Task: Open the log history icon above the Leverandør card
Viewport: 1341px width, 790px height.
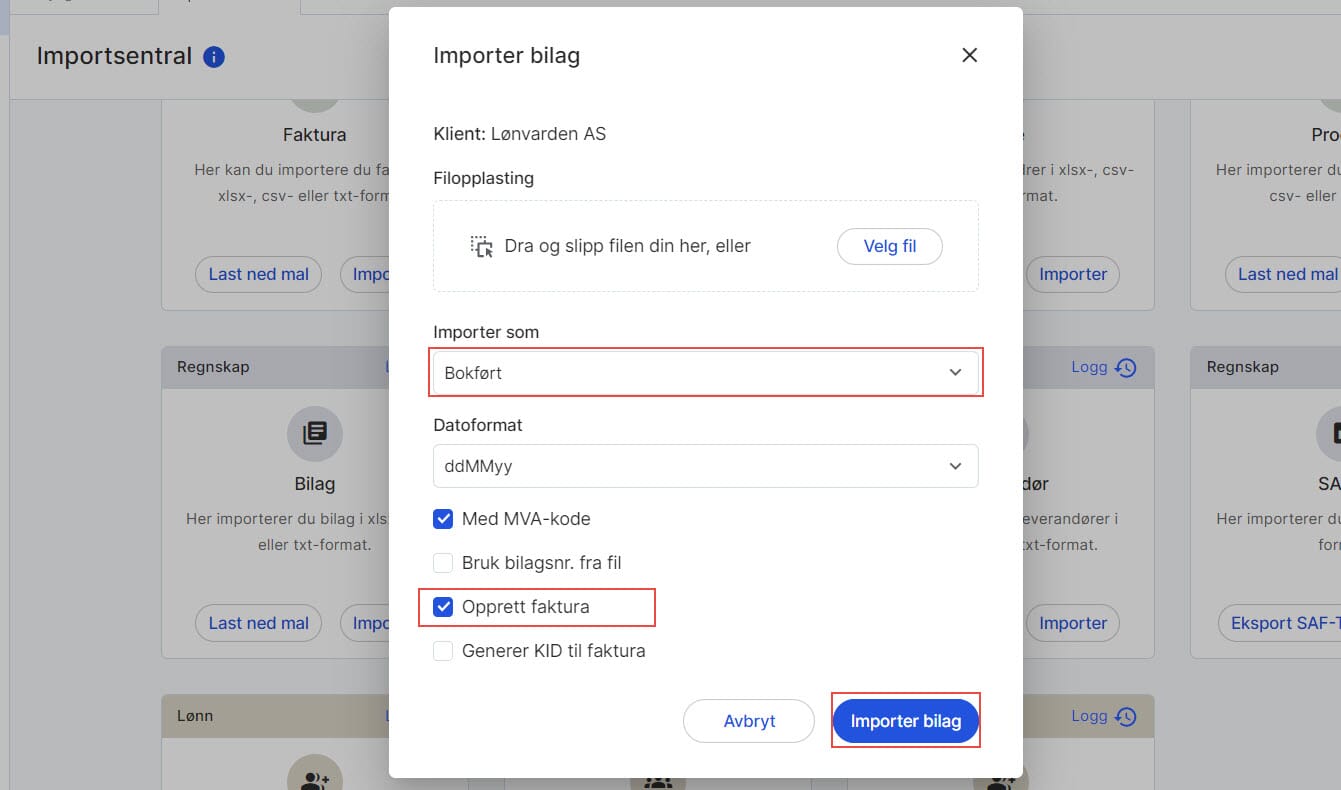Action: pyautogui.click(x=1126, y=367)
